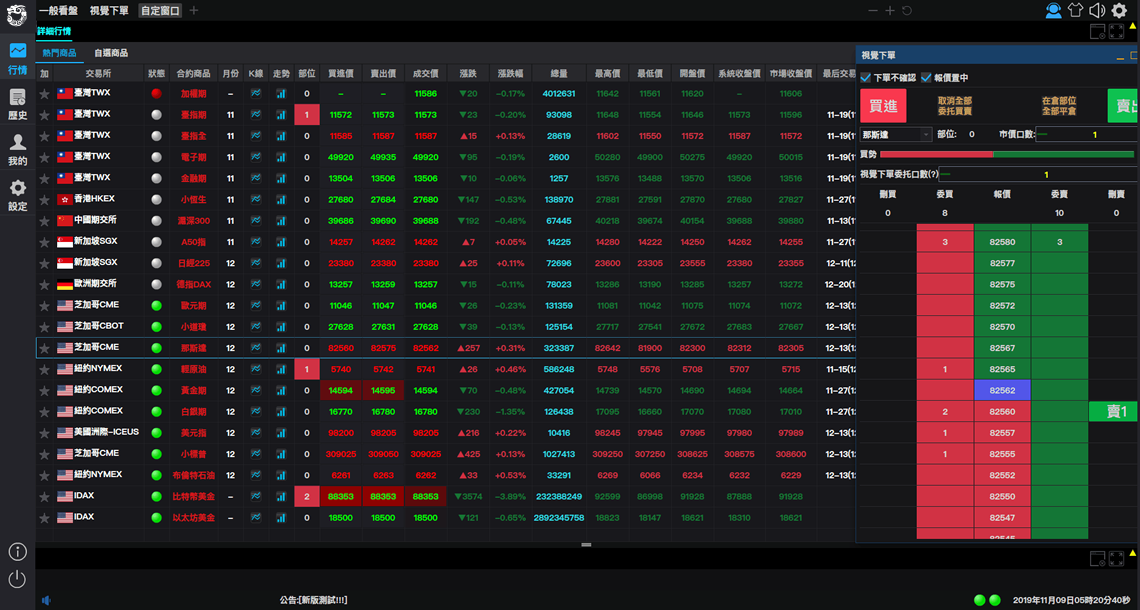Open the 歷史 history sidebar icon

(x=17, y=102)
